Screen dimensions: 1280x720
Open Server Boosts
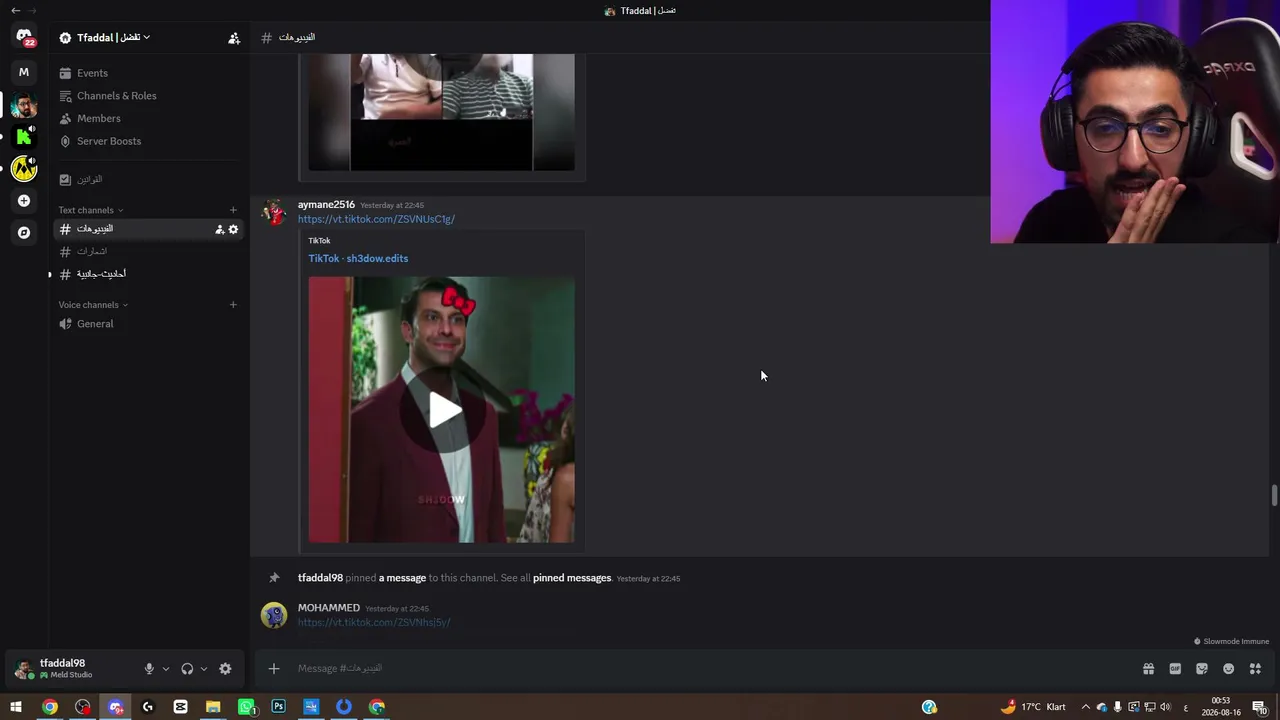(x=148, y=141)
